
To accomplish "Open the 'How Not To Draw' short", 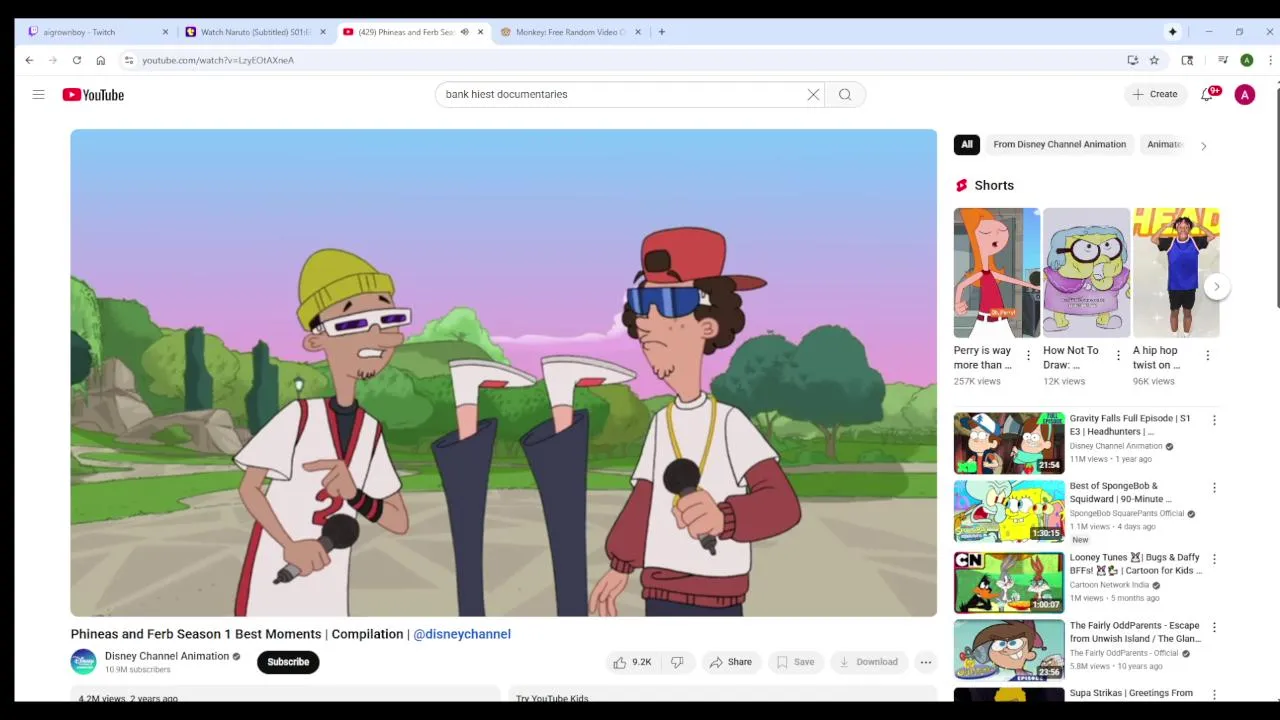I will coord(1087,273).
